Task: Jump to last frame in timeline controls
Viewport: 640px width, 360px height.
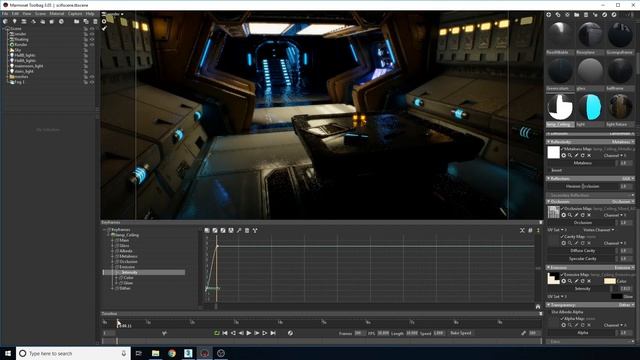Action: pyautogui.click(x=273, y=333)
